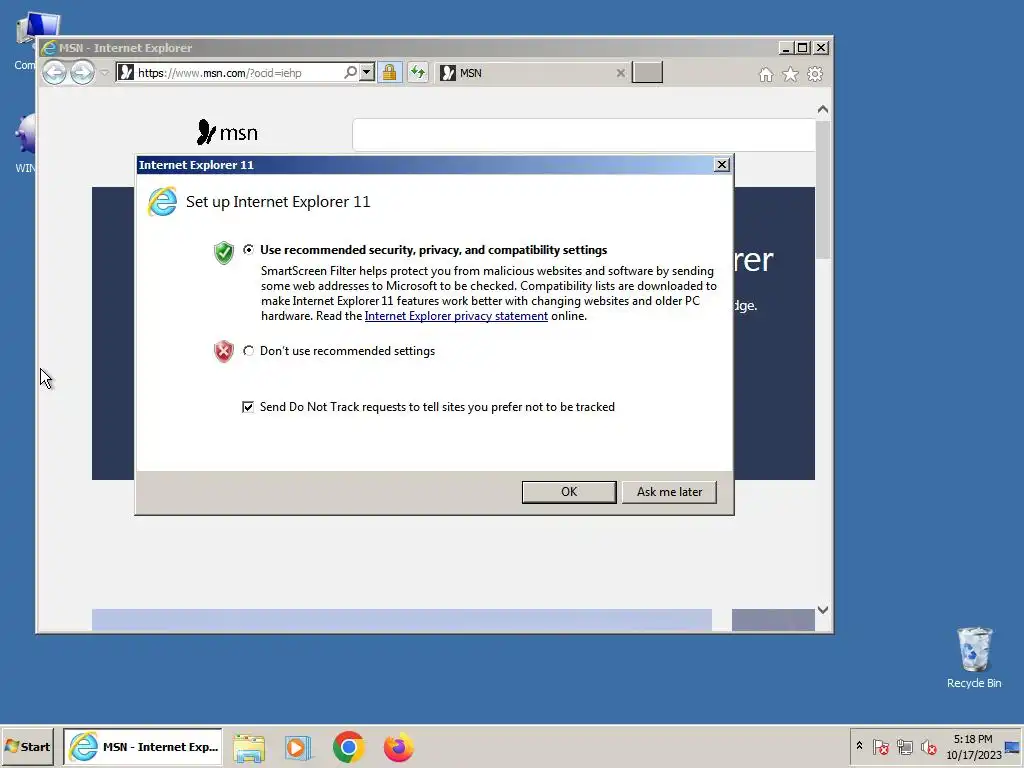This screenshot has width=1024, height=768.
Task: Minimize the Internet Explorer window
Action: pyautogui.click(x=787, y=48)
